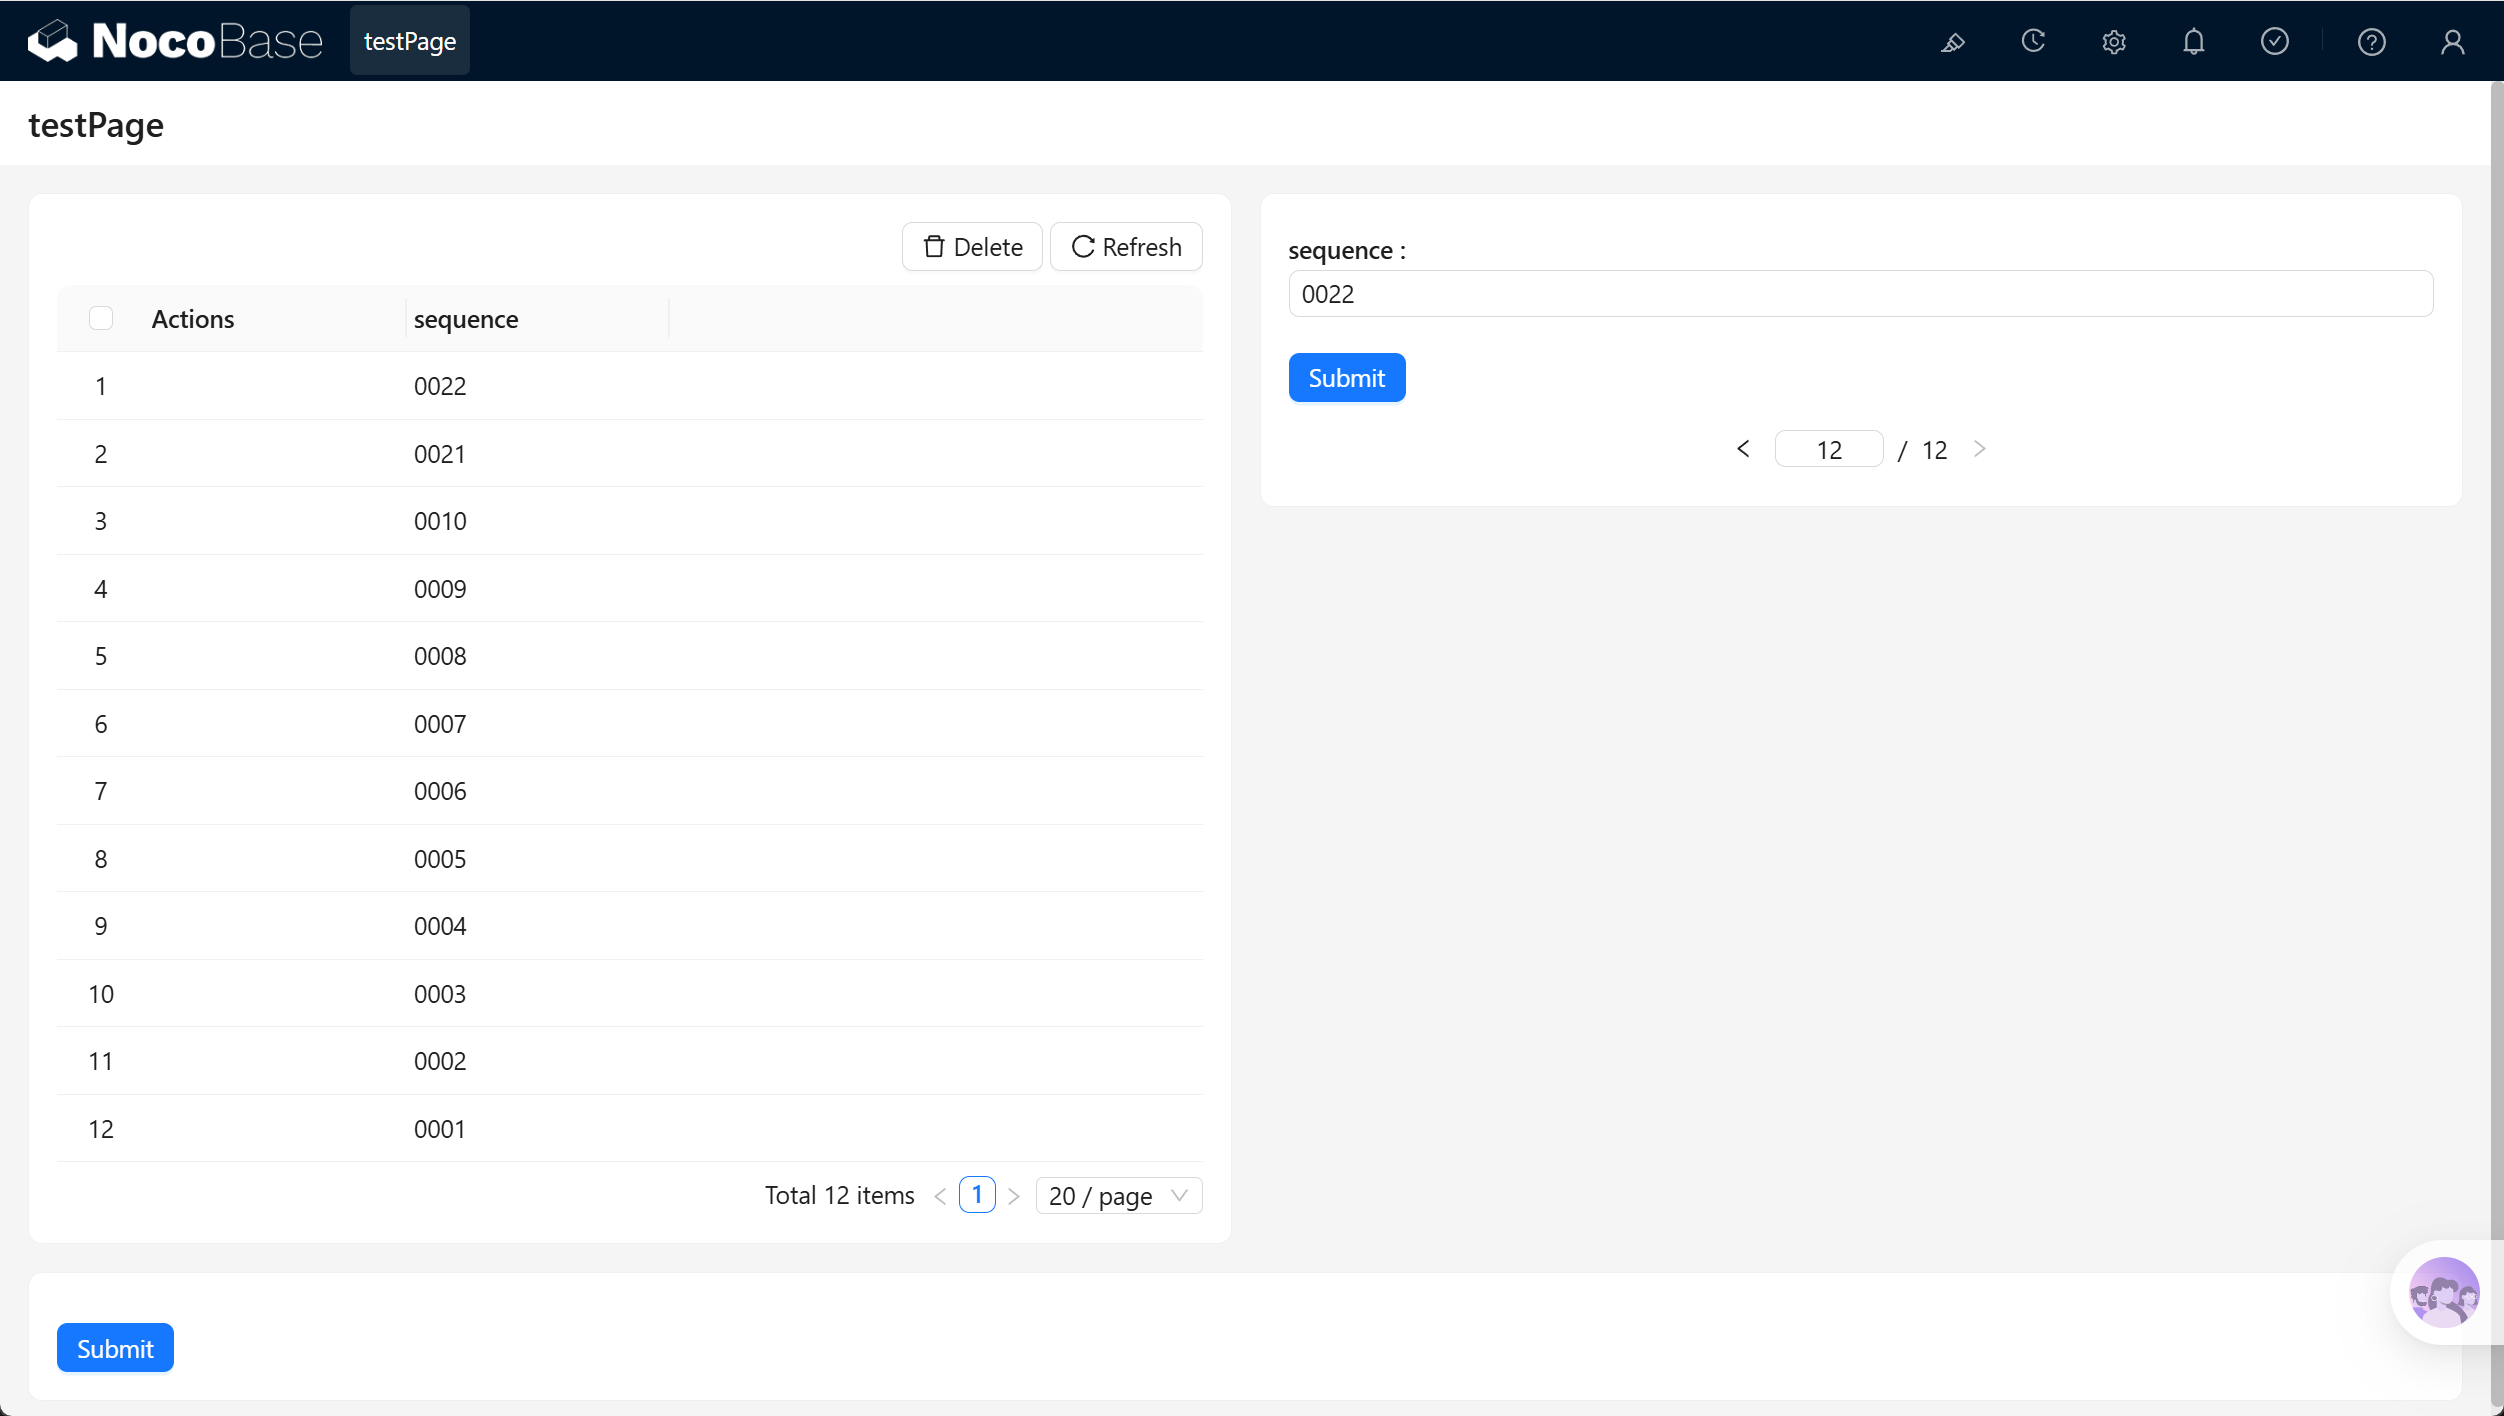Select the testPage menu tab
The width and height of the screenshot is (2504, 1416).
click(410, 41)
